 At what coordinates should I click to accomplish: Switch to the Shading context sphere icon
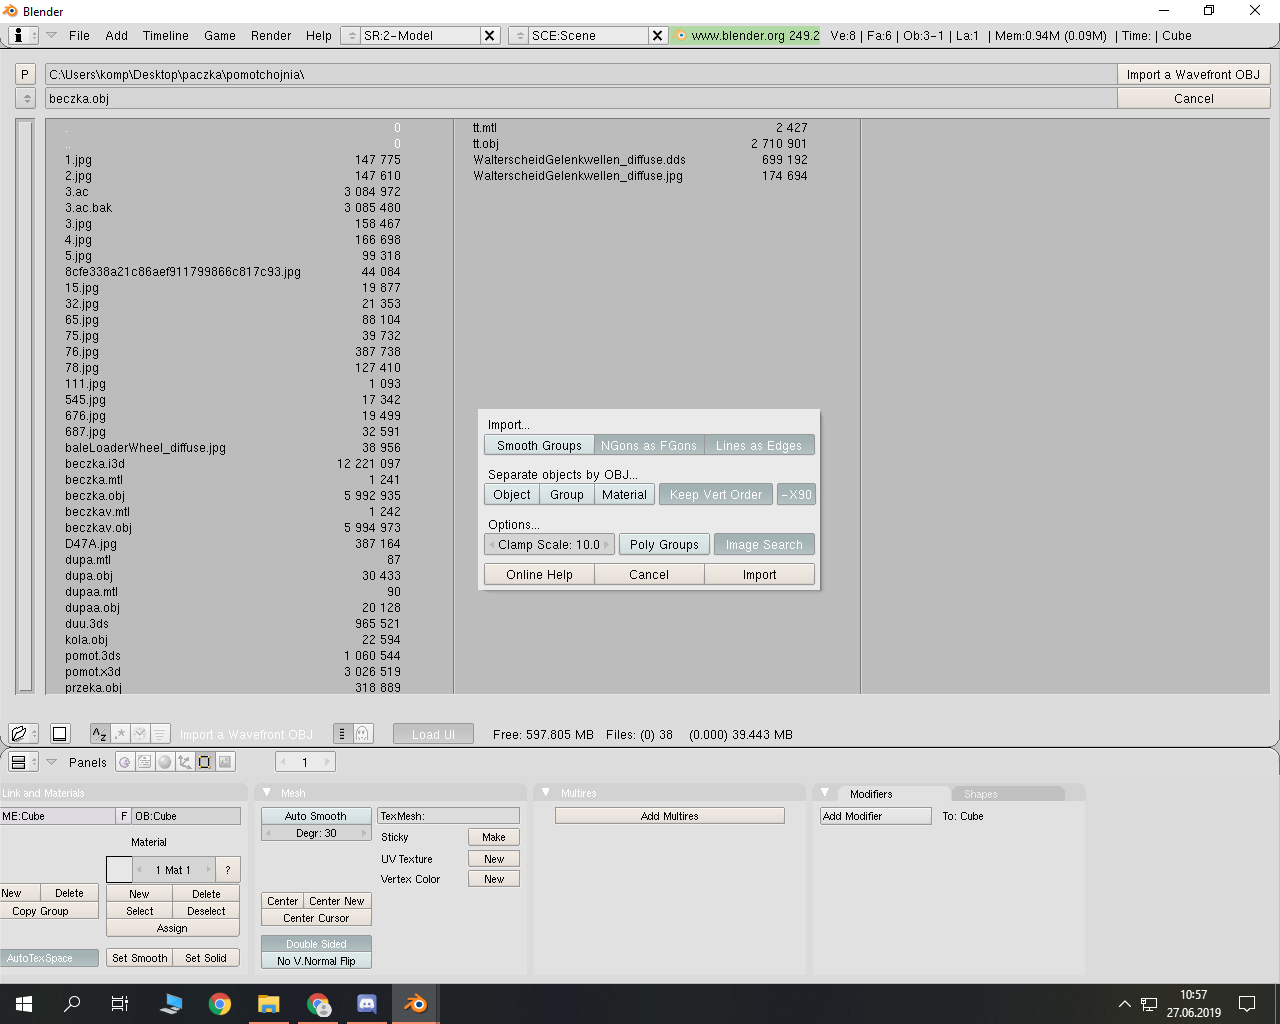click(x=165, y=762)
